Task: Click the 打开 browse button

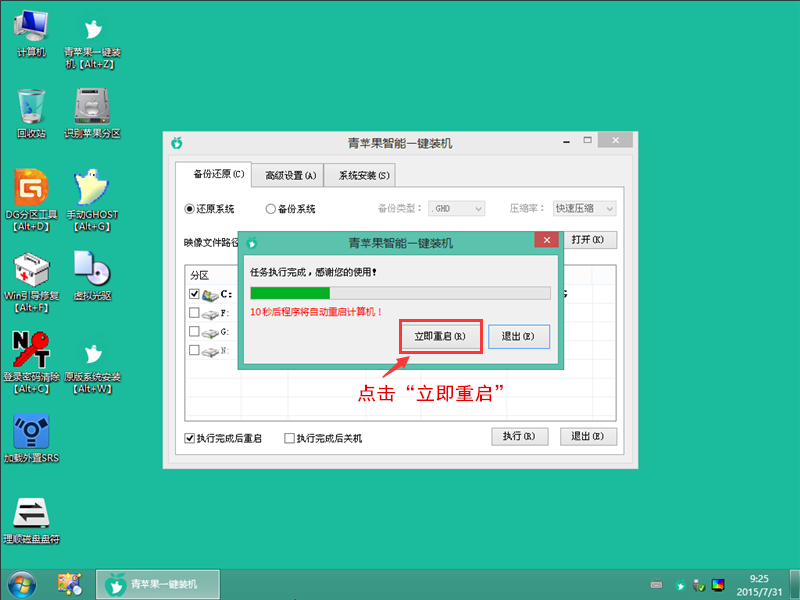Action: click(x=592, y=239)
